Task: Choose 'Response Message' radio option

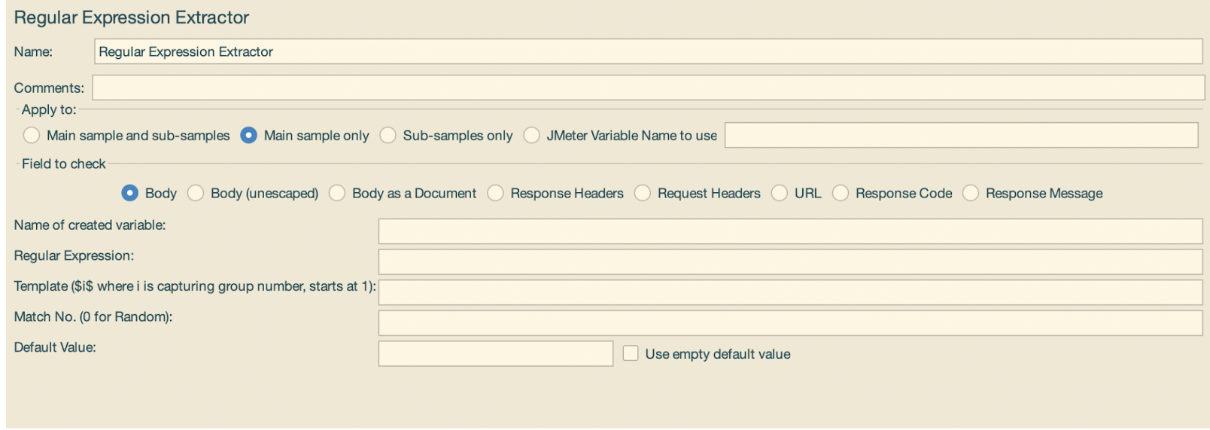Action: coord(971,193)
